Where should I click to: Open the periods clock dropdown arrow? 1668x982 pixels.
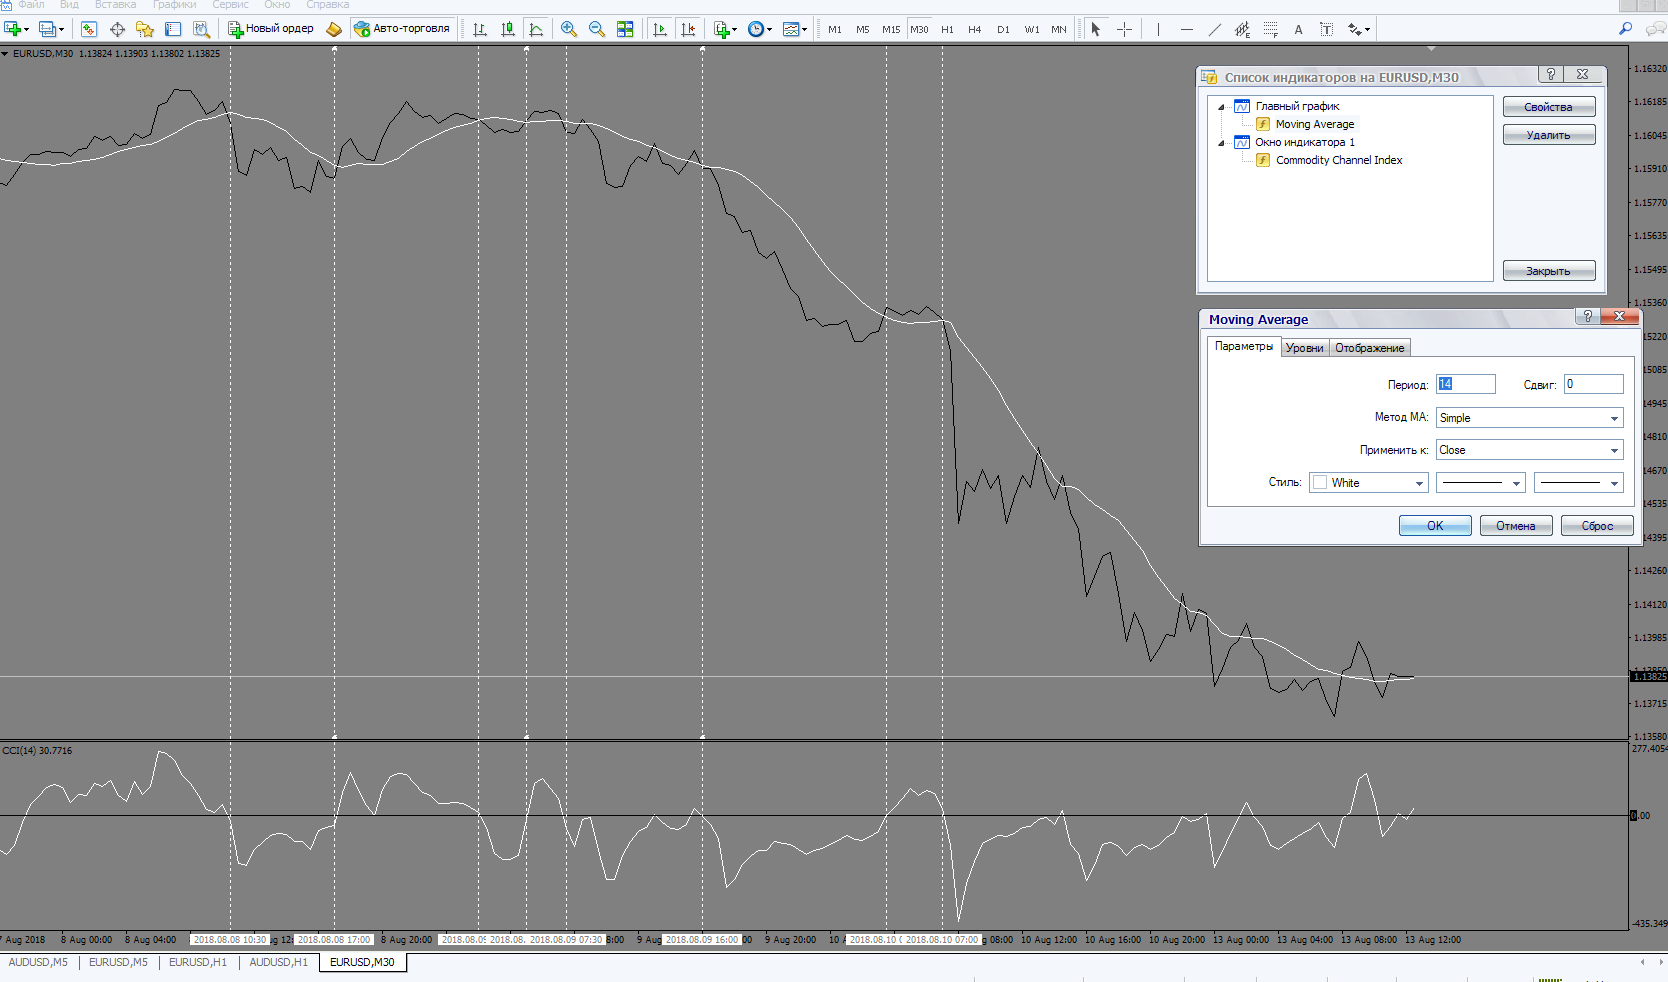769,29
